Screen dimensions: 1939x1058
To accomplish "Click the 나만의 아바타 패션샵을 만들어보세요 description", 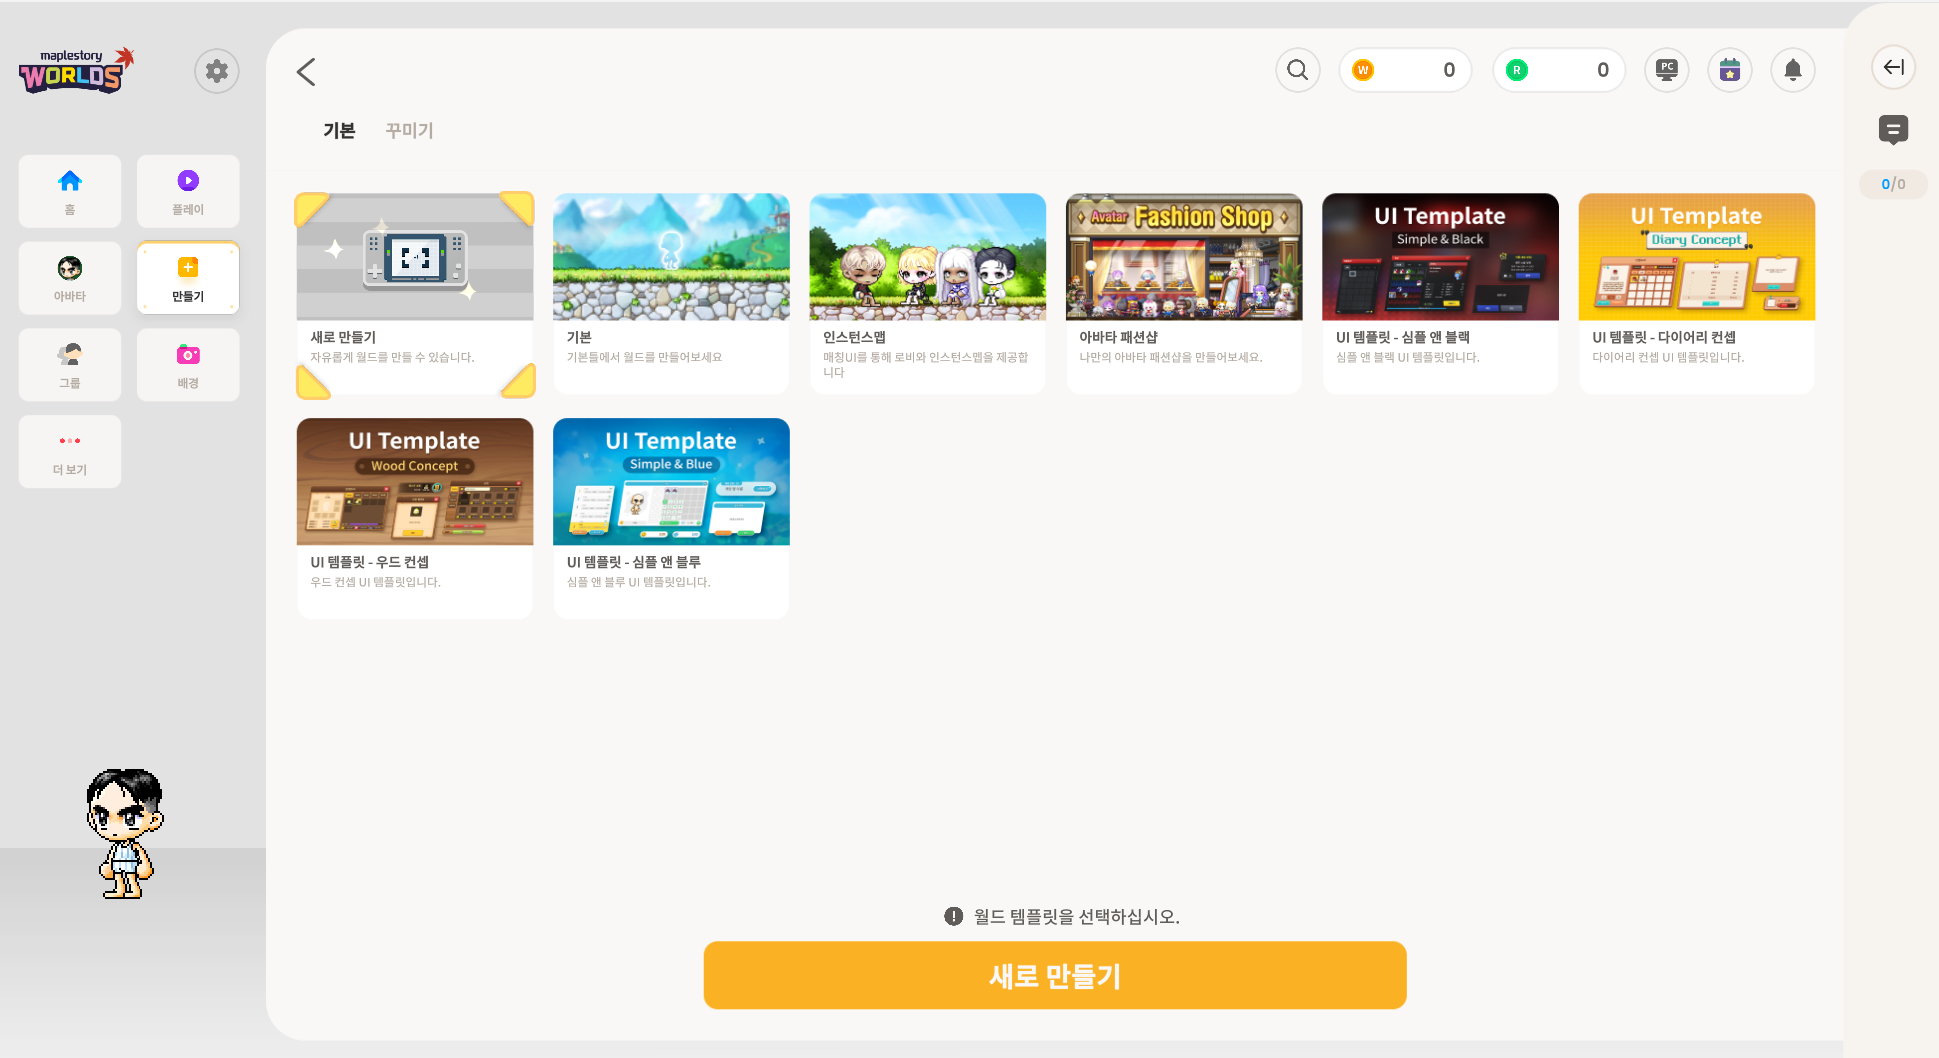I will (1170, 357).
